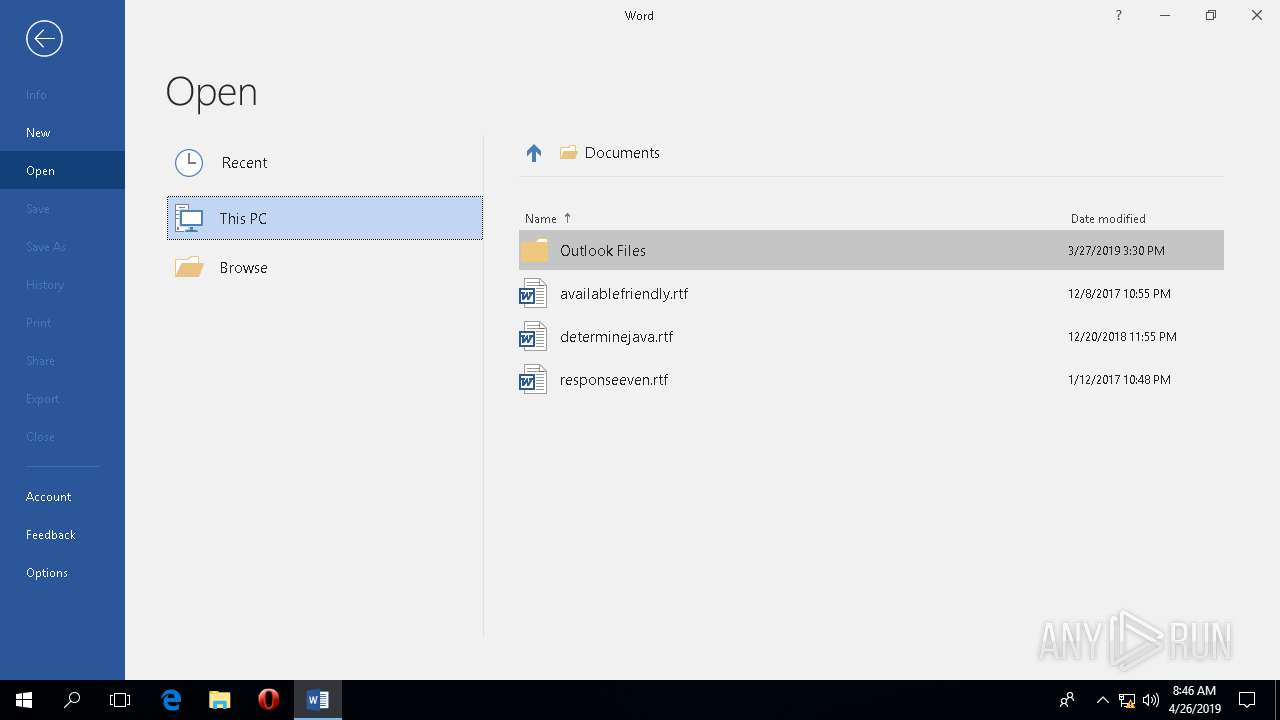The image size is (1280, 720).
Task: Show hidden tray icons chevron
Action: pyautogui.click(x=1102, y=700)
